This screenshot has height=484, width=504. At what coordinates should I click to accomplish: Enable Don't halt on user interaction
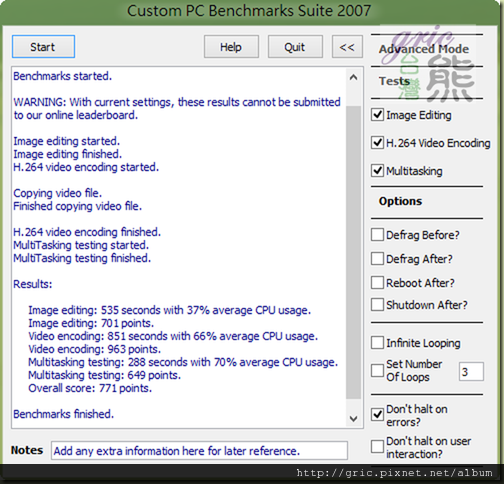[x=377, y=447]
